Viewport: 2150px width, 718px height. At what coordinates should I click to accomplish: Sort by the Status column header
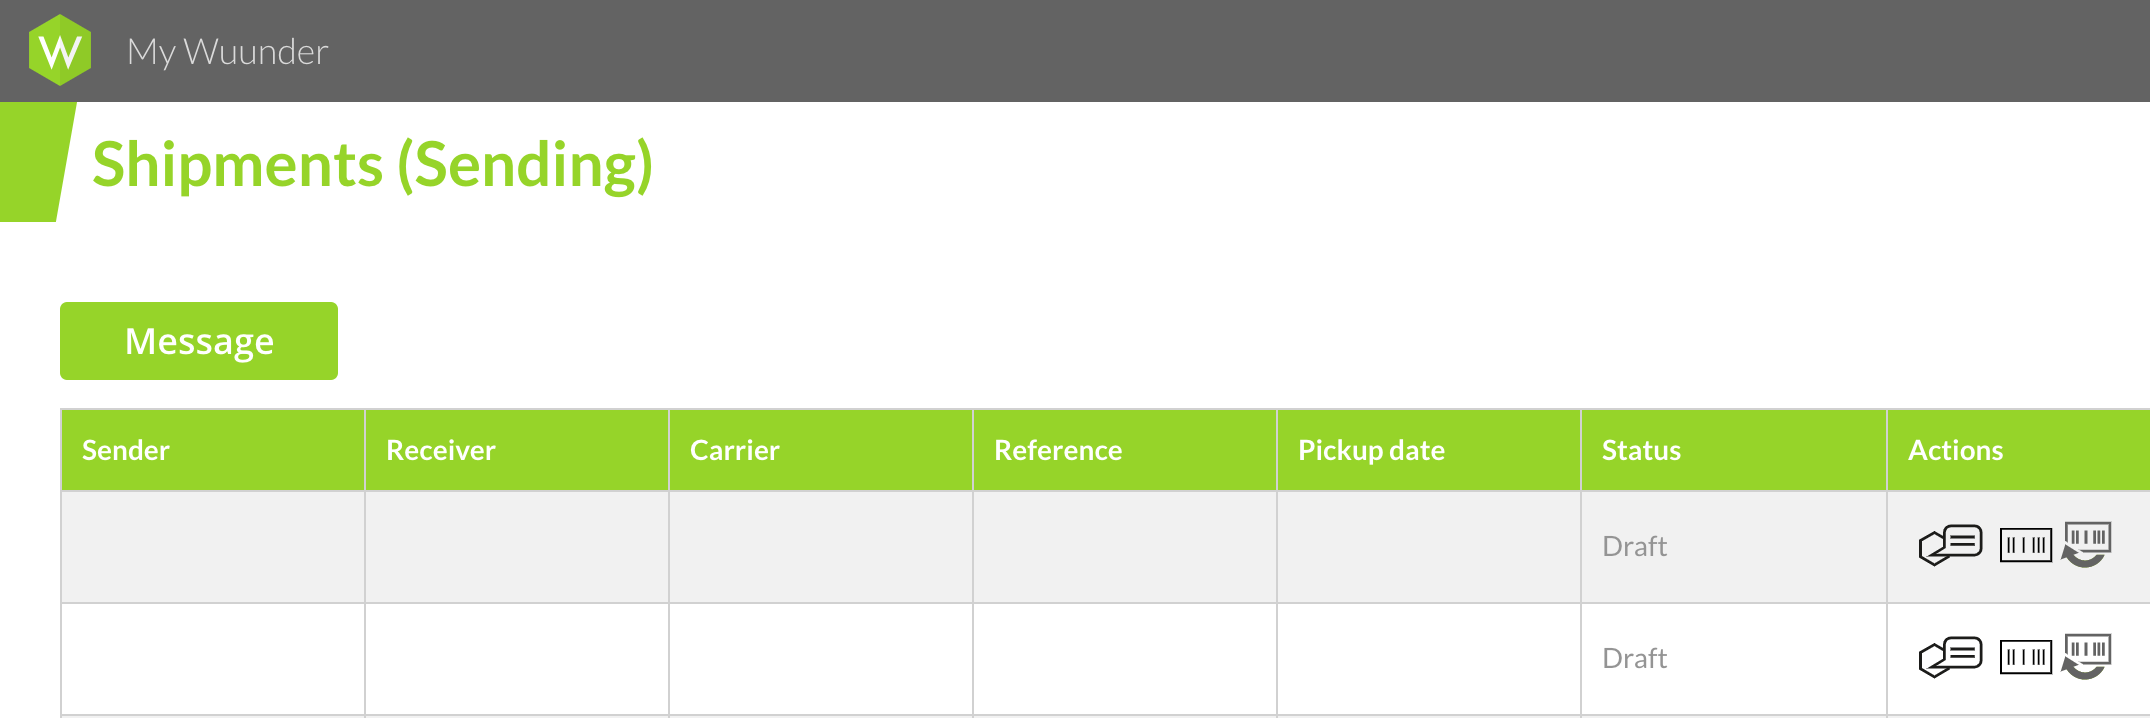tap(1641, 450)
